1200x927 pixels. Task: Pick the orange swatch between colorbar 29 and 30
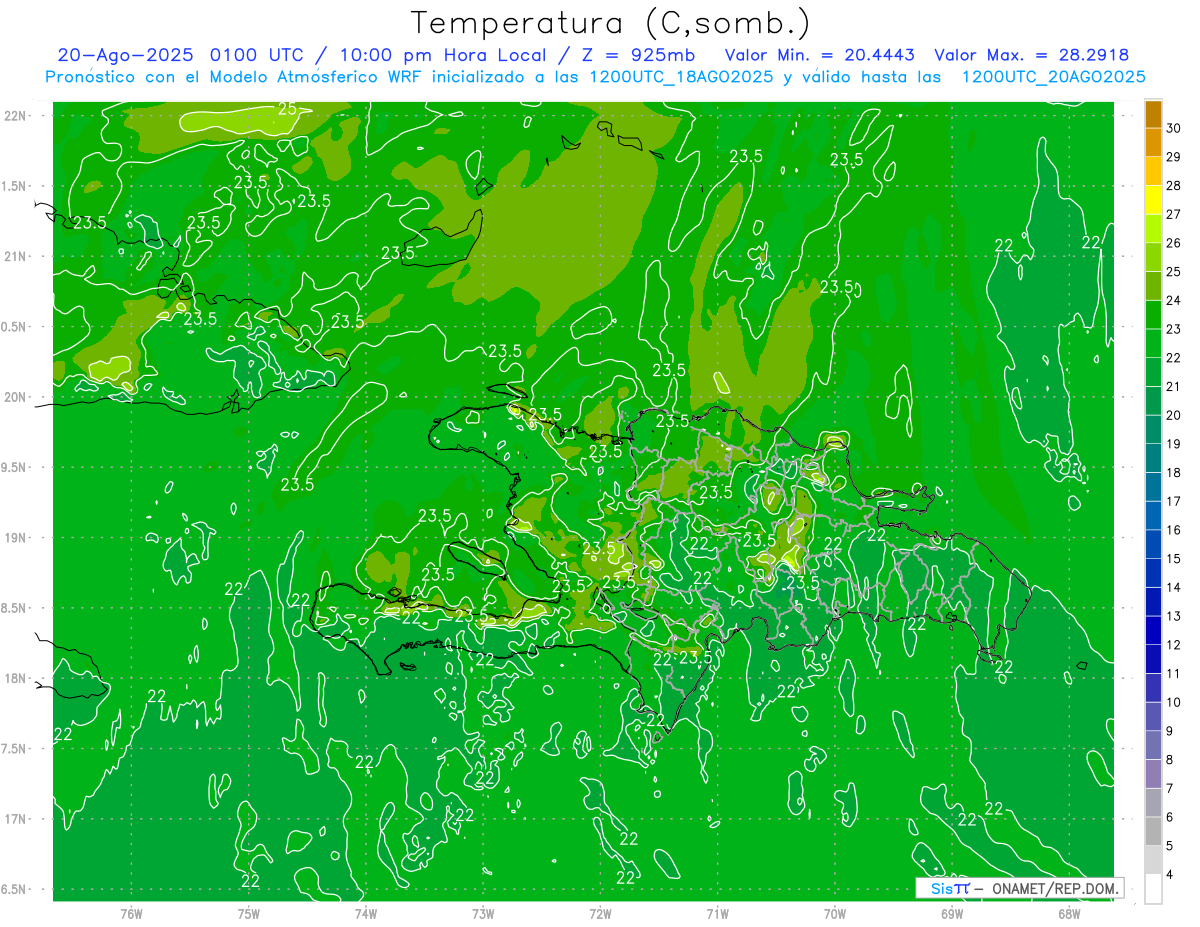tap(1153, 142)
